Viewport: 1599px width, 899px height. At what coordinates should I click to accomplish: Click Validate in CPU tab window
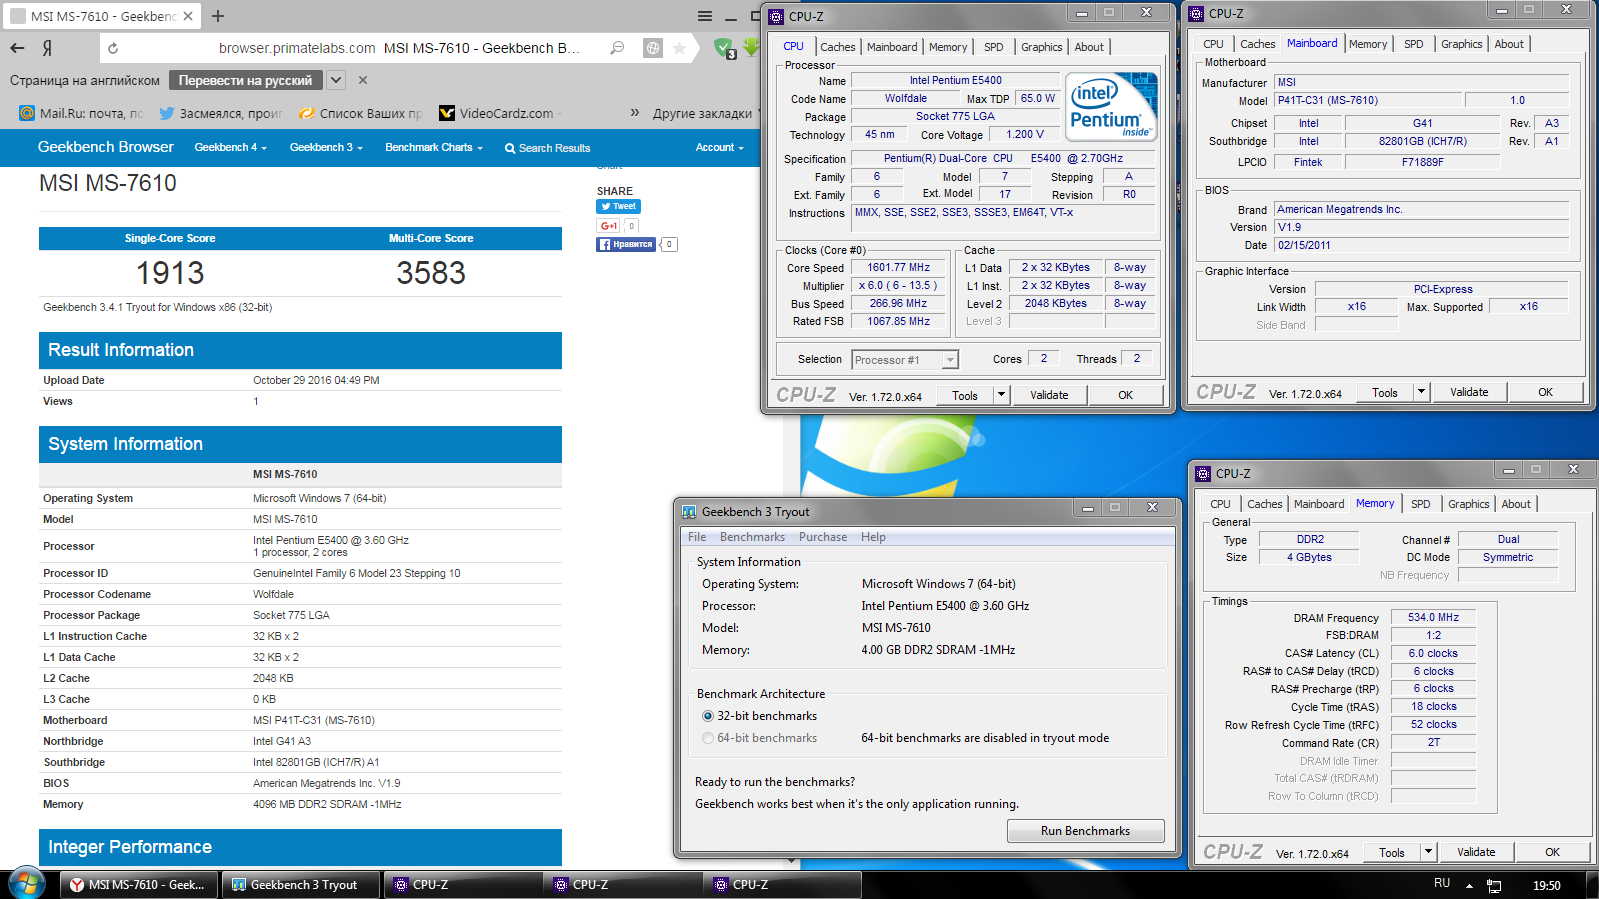pyautogui.click(x=1049, y=395)
